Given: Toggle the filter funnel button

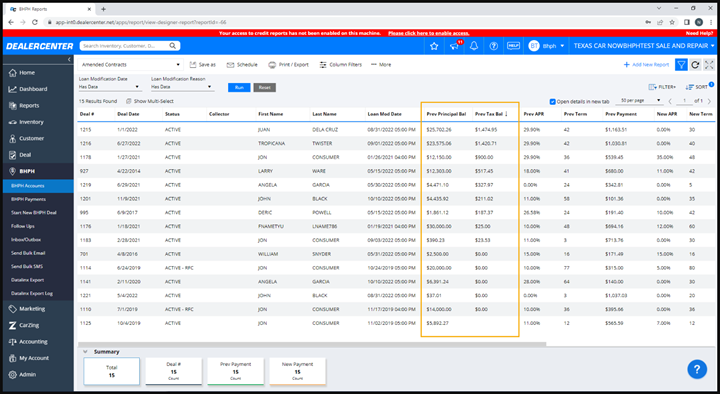Looking at the screenshot, I should click(x=681, y=65).
